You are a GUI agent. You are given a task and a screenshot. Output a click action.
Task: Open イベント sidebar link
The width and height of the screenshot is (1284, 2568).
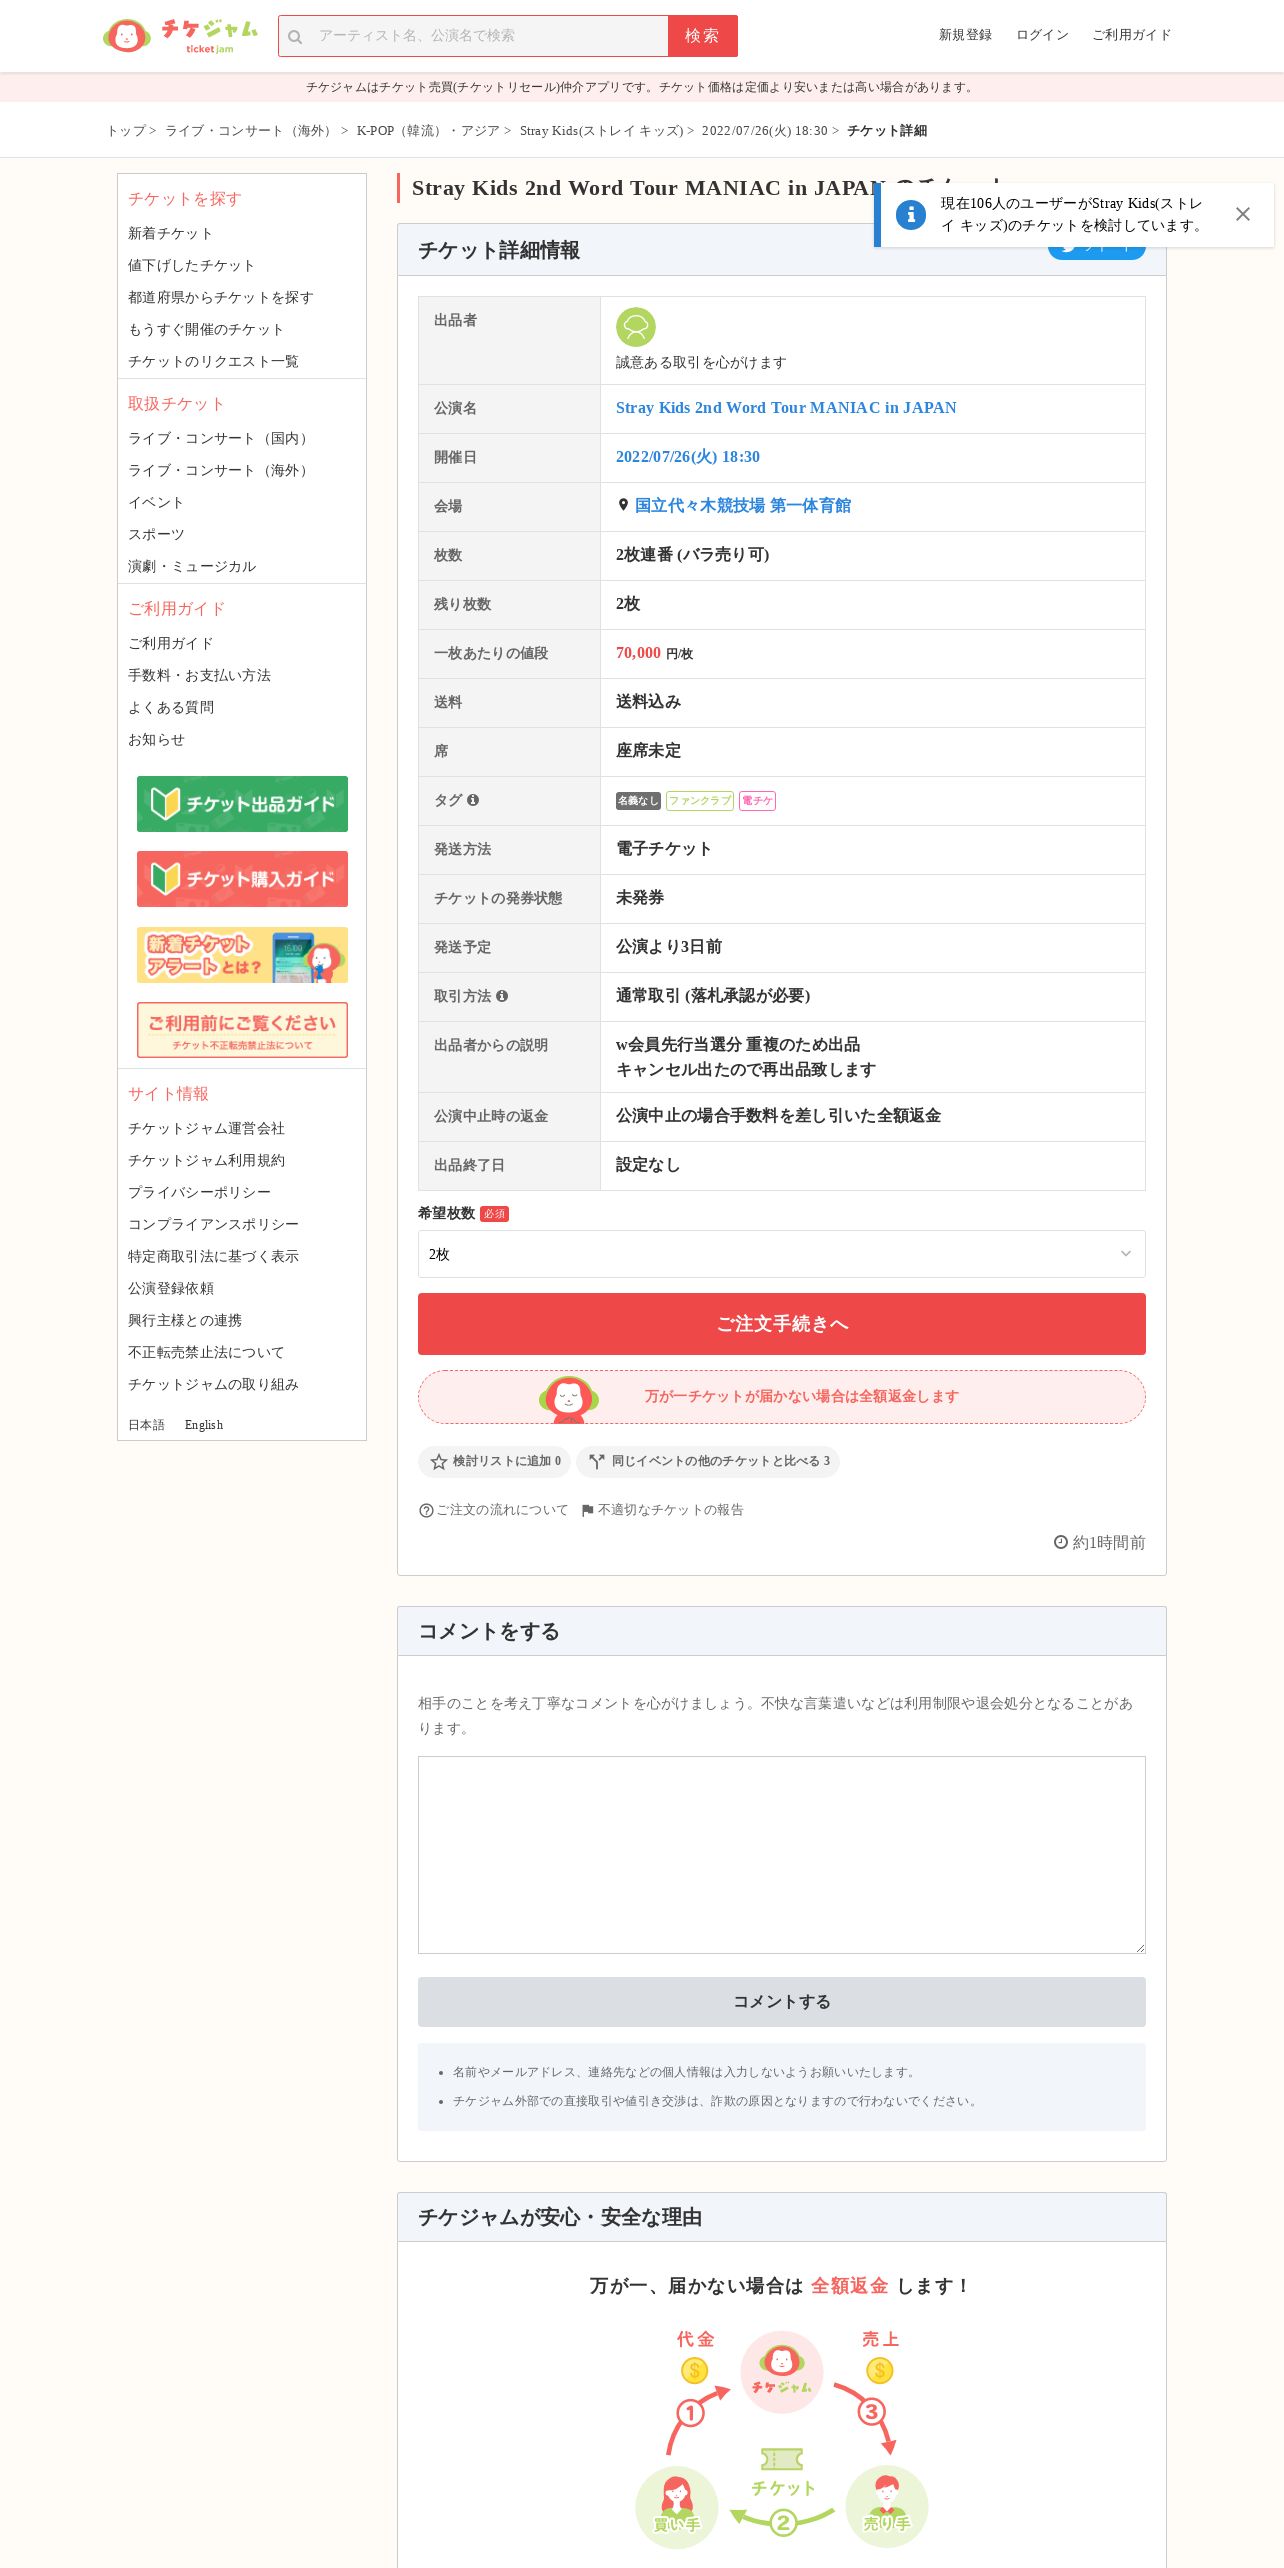click(156, 502)
